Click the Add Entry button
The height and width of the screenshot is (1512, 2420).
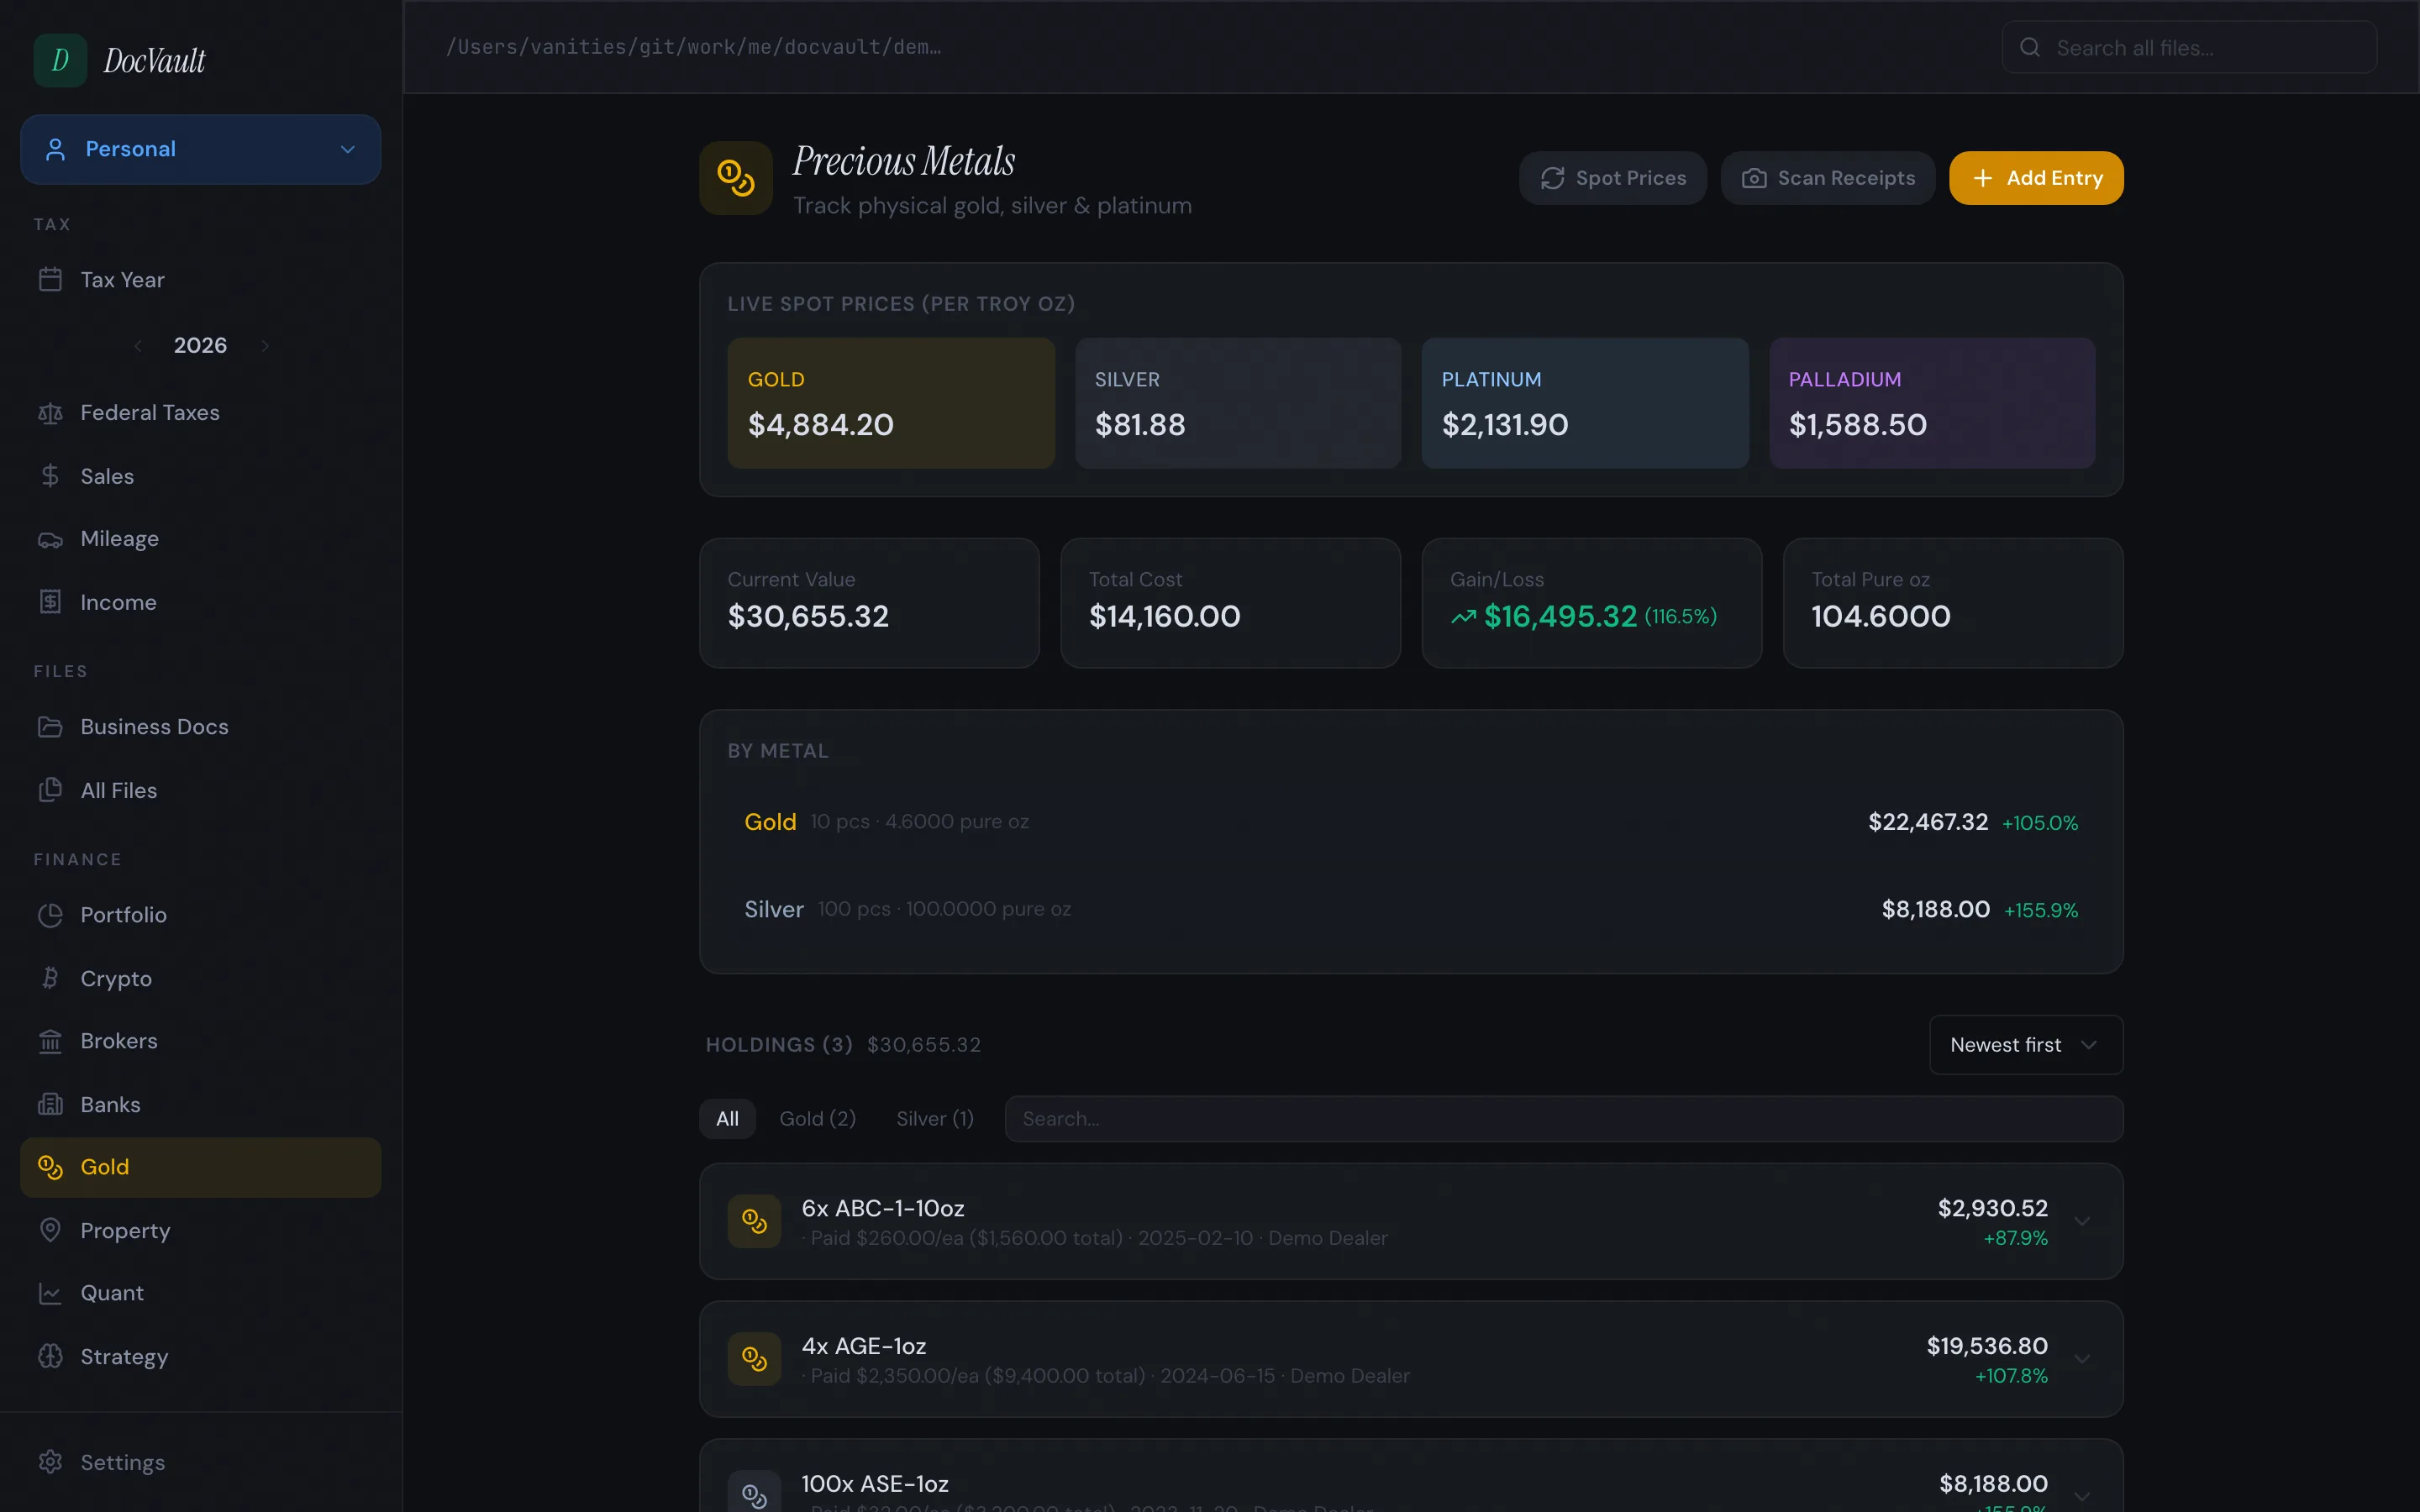tap(2036, 178)
